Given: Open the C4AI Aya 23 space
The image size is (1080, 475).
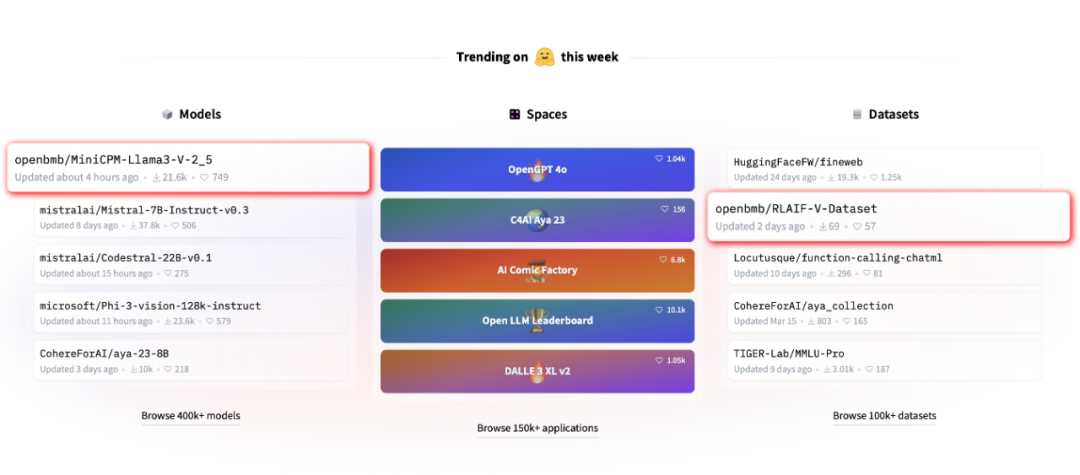Looking at the screenshot, I should point(537,220).
